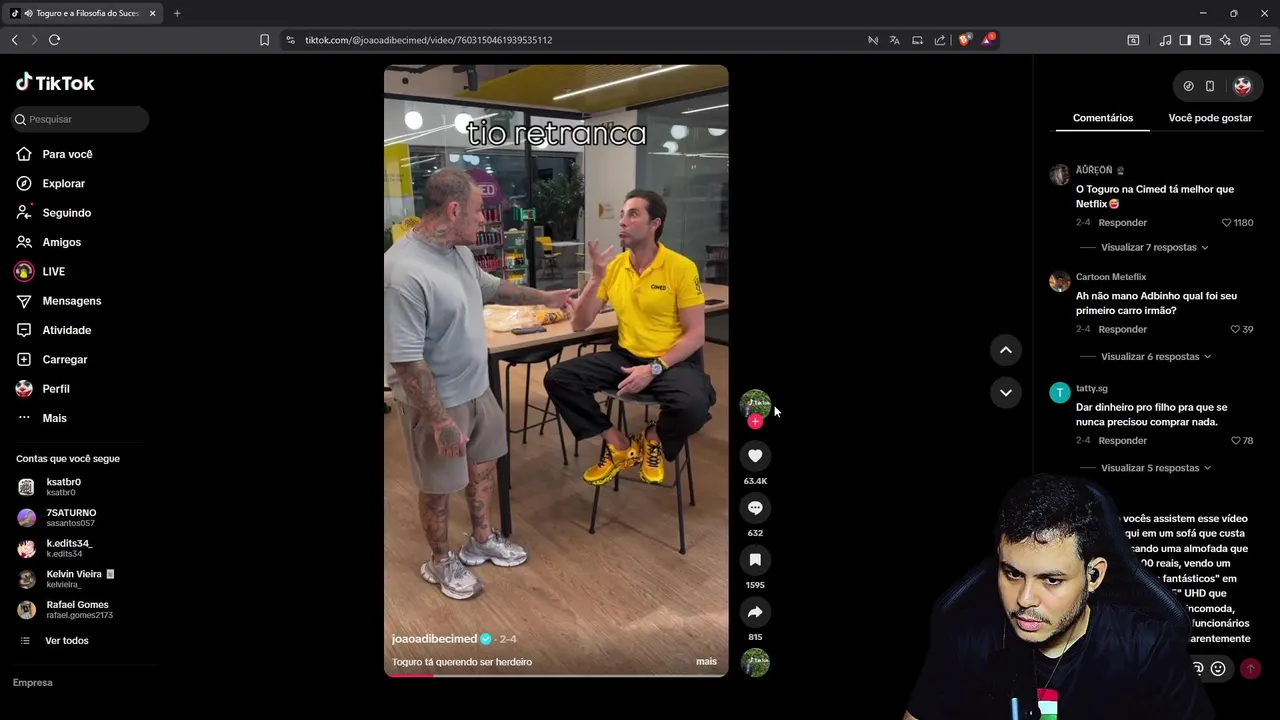Post comment with red send arrow
The height and width of the screenshot is (720, 1280).
[x=1250, y=669]
